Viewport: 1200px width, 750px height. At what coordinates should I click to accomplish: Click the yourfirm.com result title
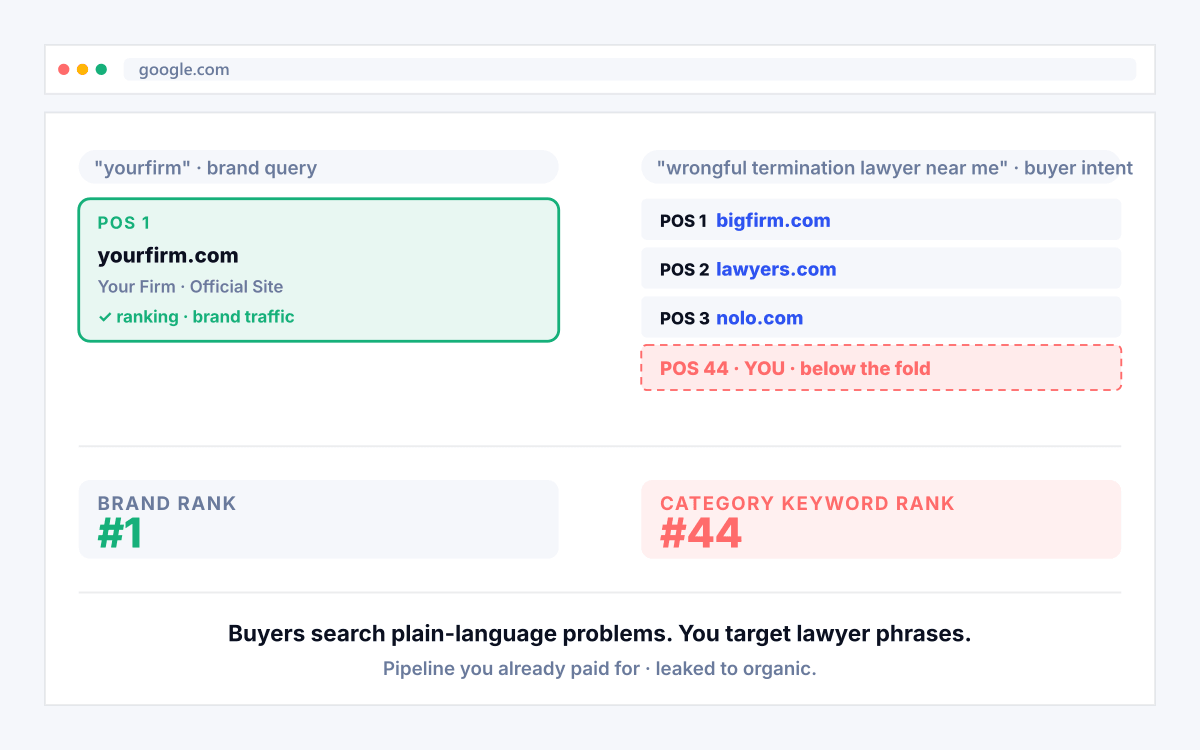click(x=168, y=255)
